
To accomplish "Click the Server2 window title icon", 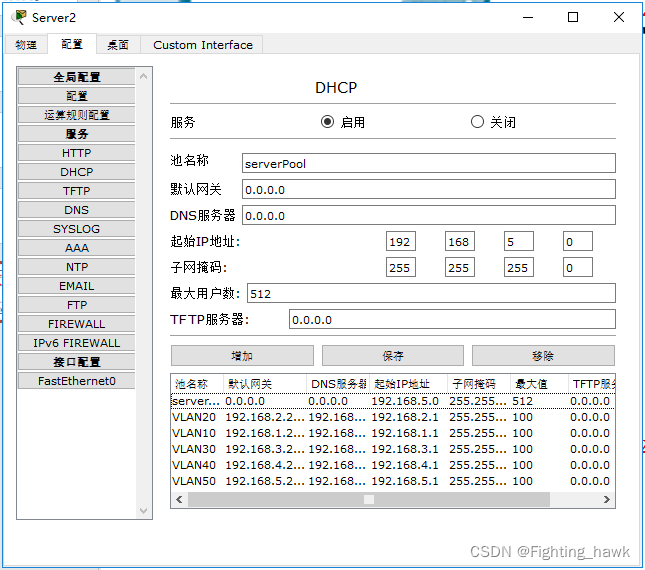I will (18, 17).
